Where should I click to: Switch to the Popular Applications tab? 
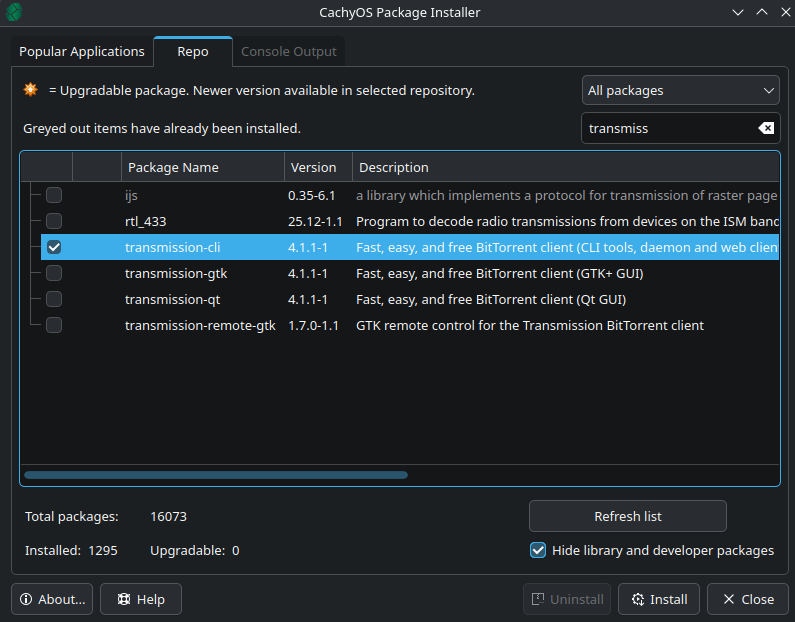coord(82,52)
